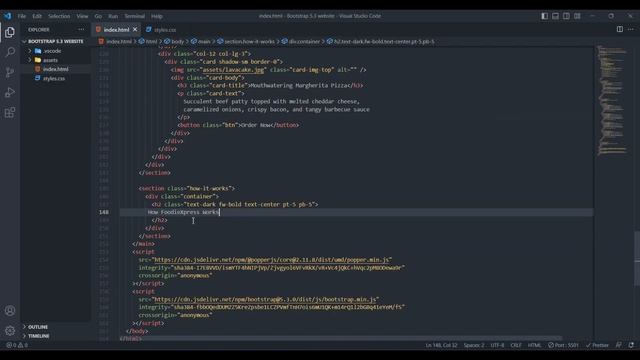Screen dimensions: 640x360
Task: Open the Manage gear icon
Action: coord(10,330)
